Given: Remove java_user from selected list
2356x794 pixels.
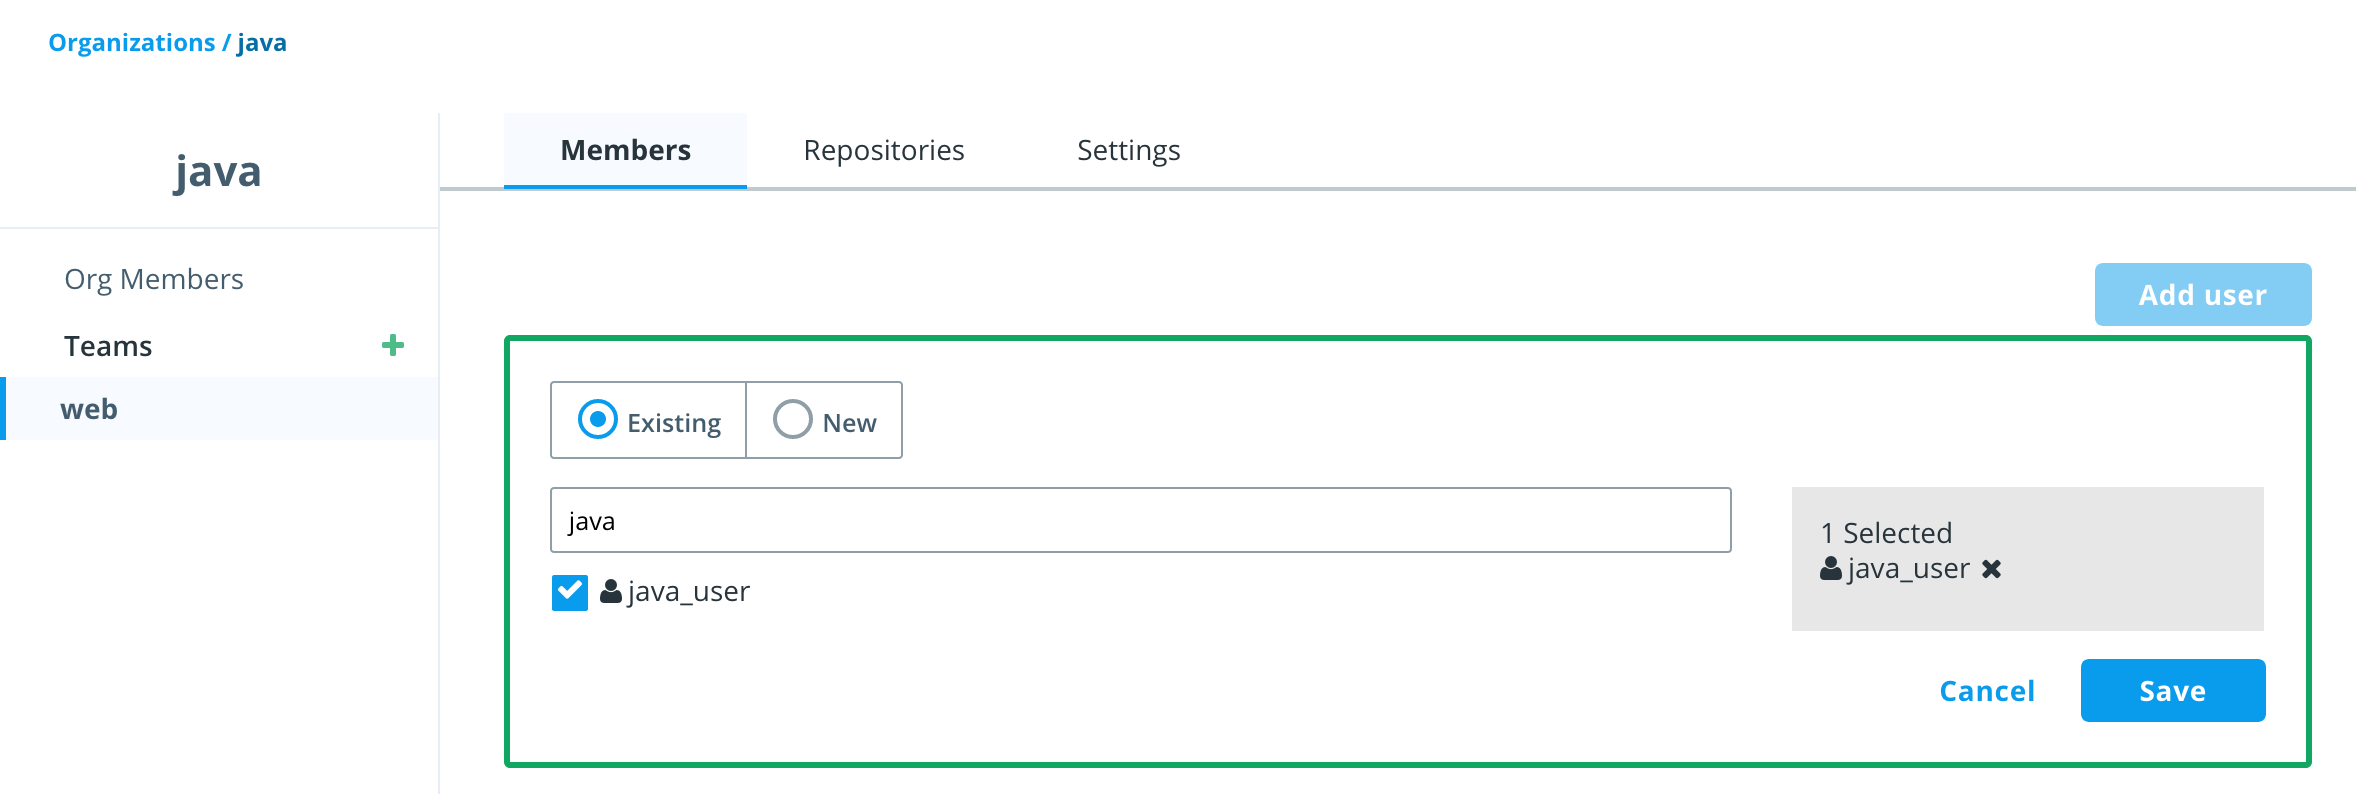Looking at the screenshot, I should pyautogui.click(x=1991, y=569).
